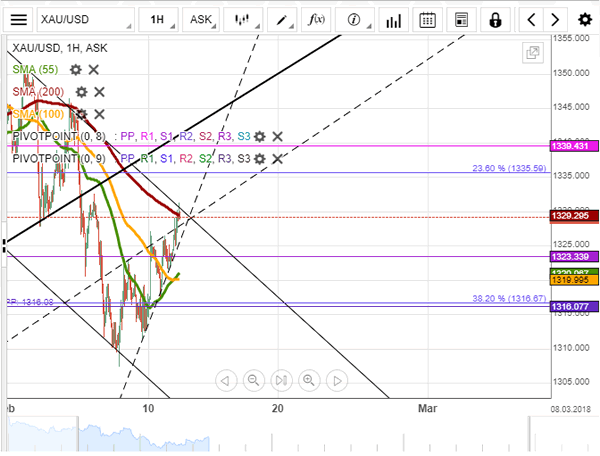
Task: Click the 38.20 % (1316.67) Fibonacci label
Action: pyautogui.click(x=509, y=298)
